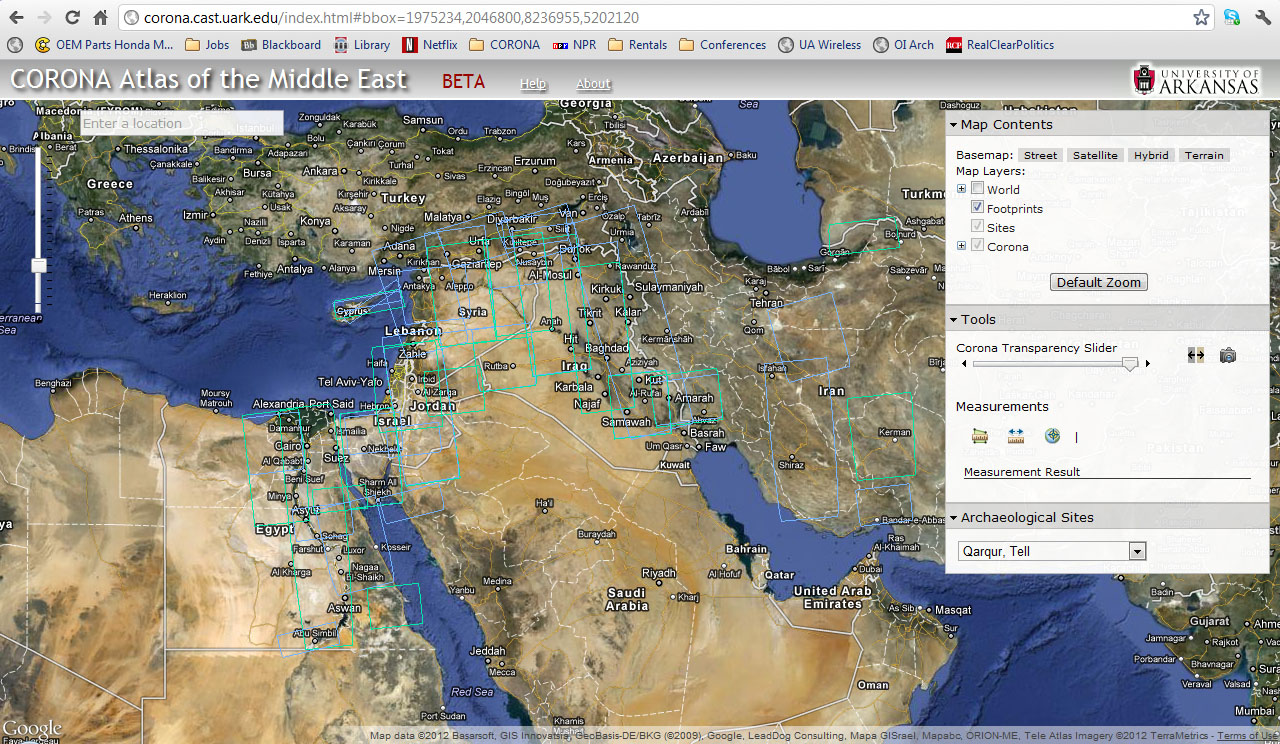
Task: Switch basemap to Street
Action: (1040, 155)
